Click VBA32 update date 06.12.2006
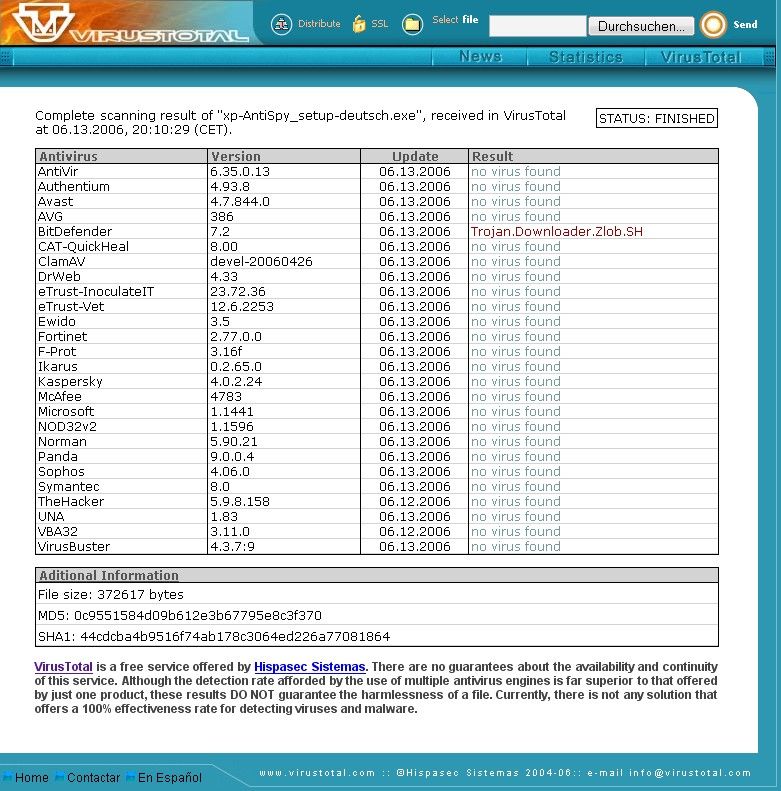 (x=415, y=532)
